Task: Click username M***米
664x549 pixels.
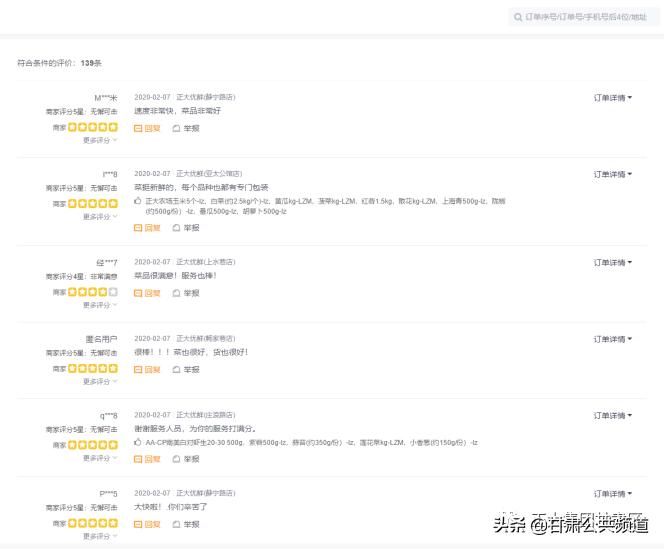Action: [x=106, y=98]
